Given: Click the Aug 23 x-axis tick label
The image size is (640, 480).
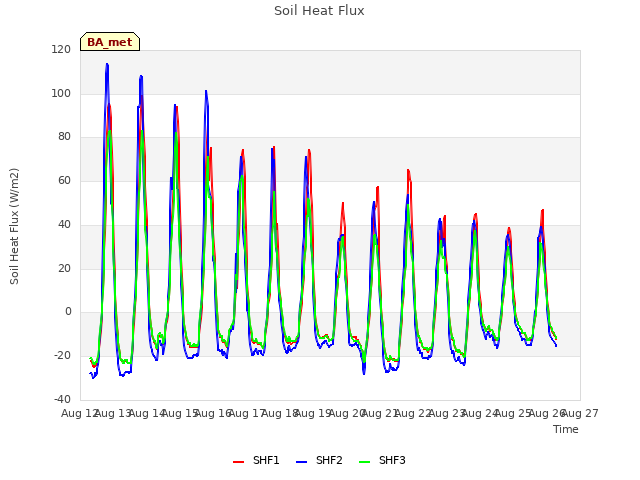Looking at the screenshot, I should click(447, 413).
